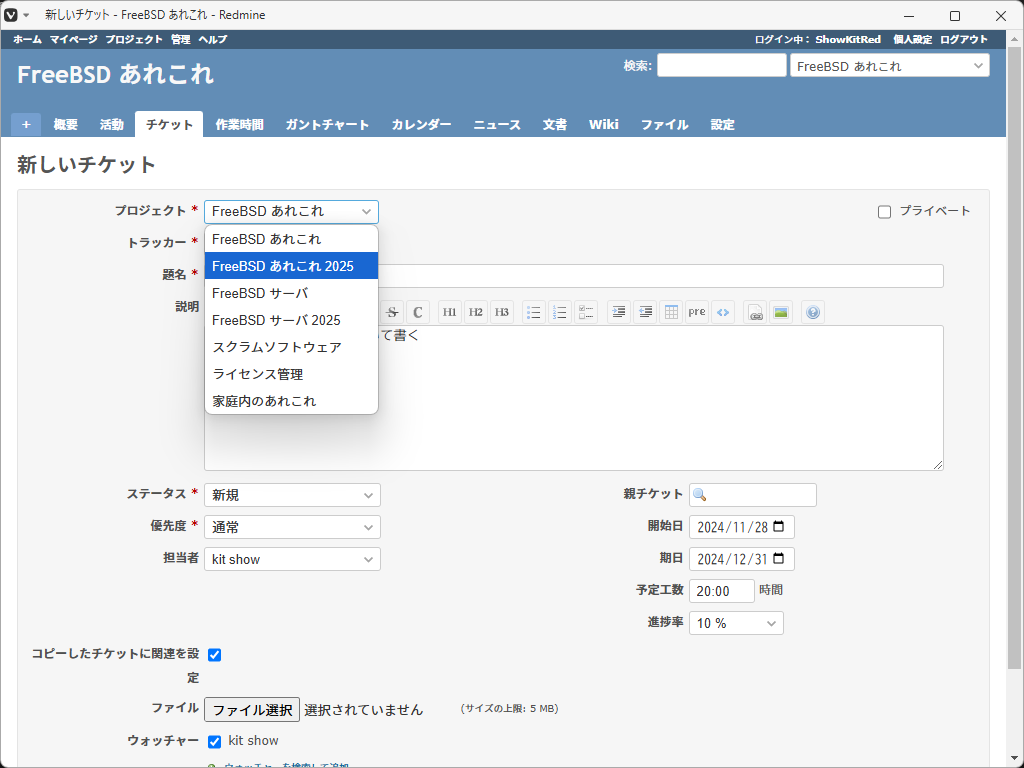Uncheck コピーしたチケットに関連を設定 checkbox
The width and height of the screenshot is (1024, 768).
coord(214,655)
